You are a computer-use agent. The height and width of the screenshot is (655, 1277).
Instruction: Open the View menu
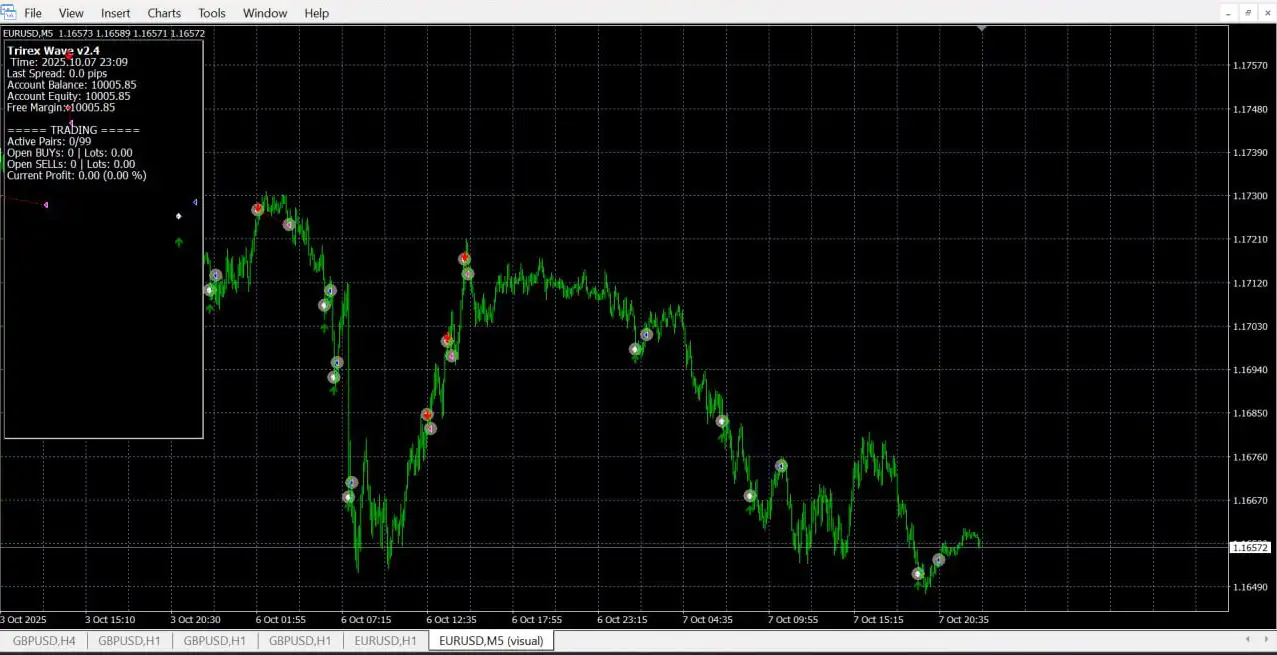(71, 13)
